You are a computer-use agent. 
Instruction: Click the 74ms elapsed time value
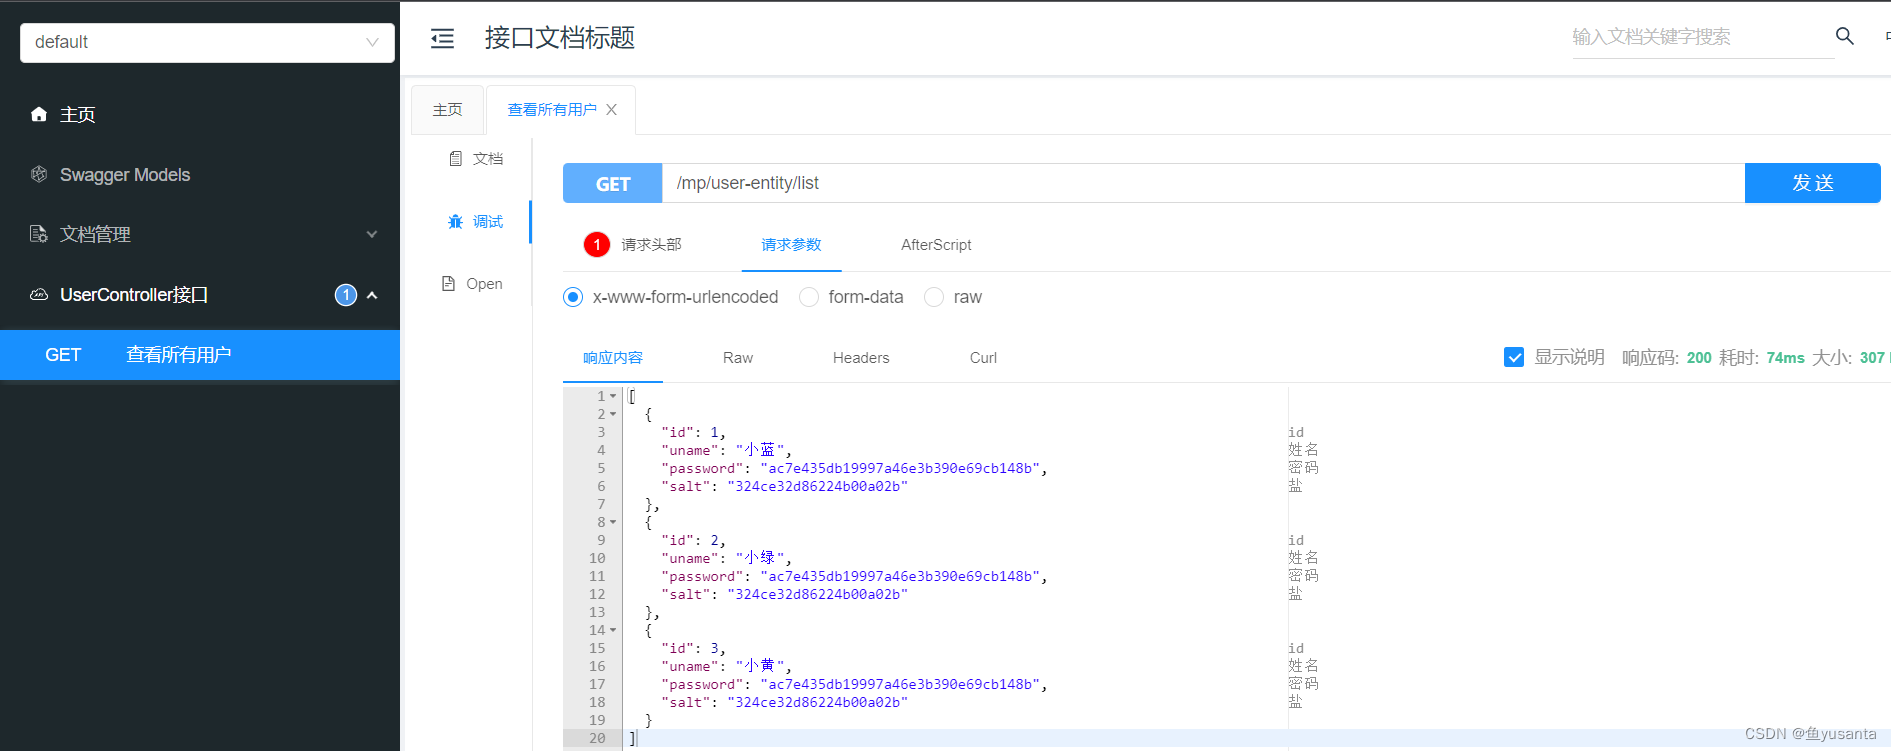(x=1785, y=357)
